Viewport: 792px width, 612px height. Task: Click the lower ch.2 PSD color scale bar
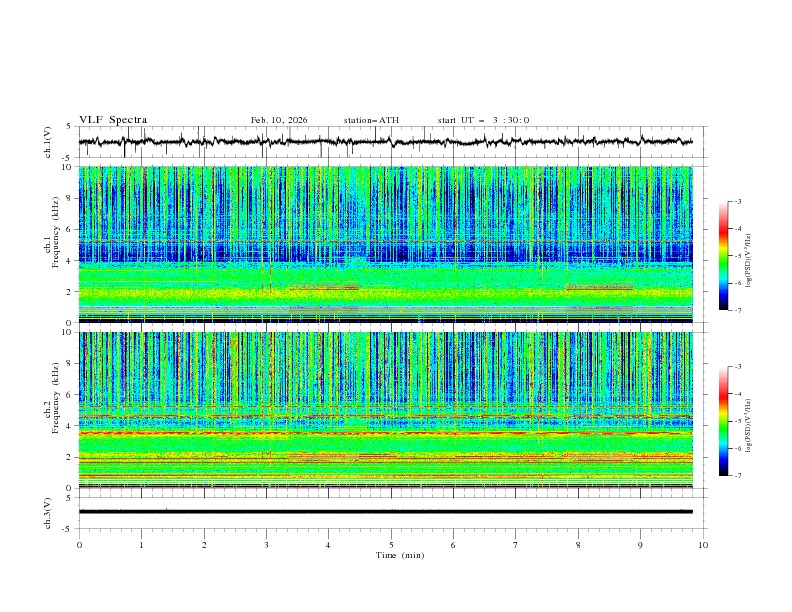click(723, 421)
